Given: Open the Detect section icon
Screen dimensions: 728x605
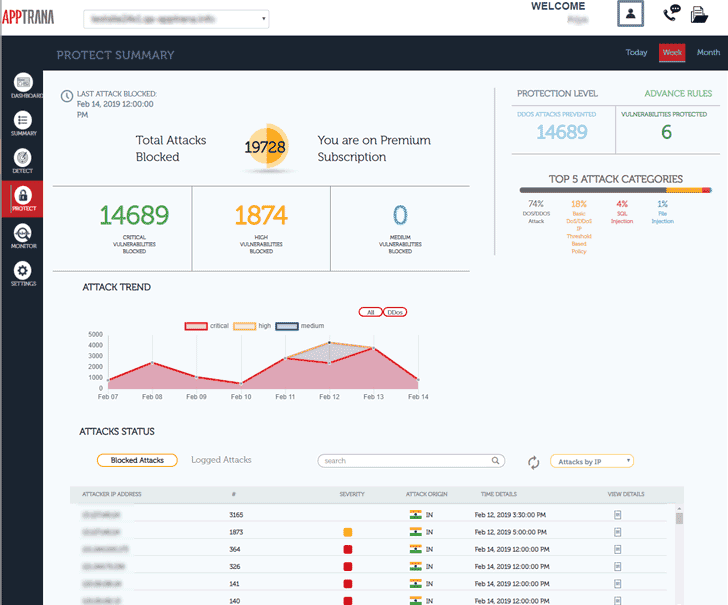Looking at the screenshot, I should click(23, 158).
